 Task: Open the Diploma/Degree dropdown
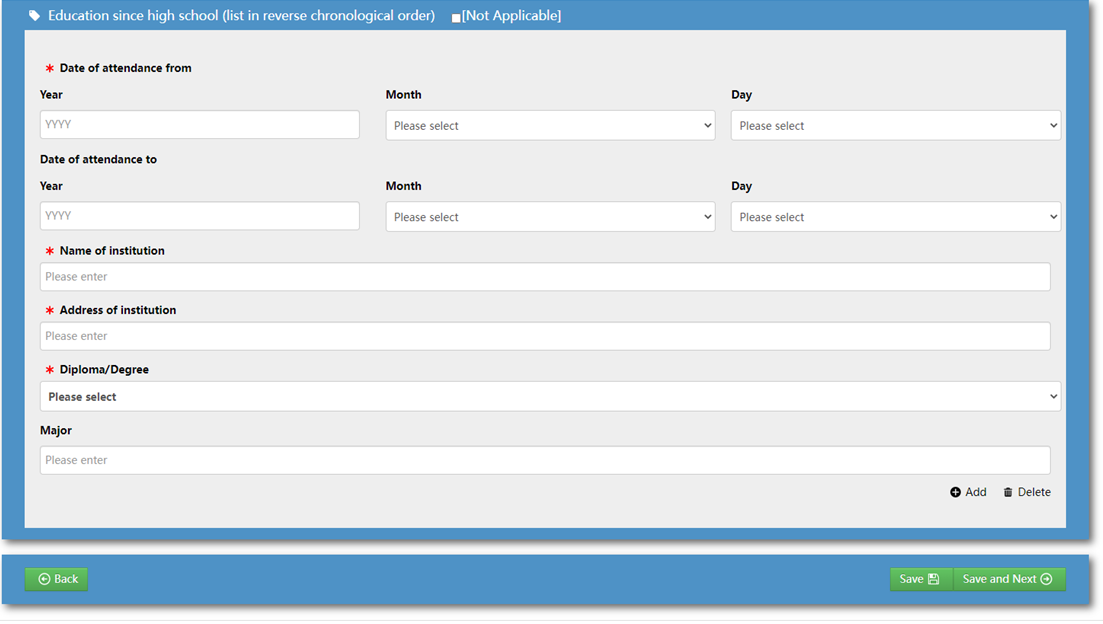click(550, 397)
